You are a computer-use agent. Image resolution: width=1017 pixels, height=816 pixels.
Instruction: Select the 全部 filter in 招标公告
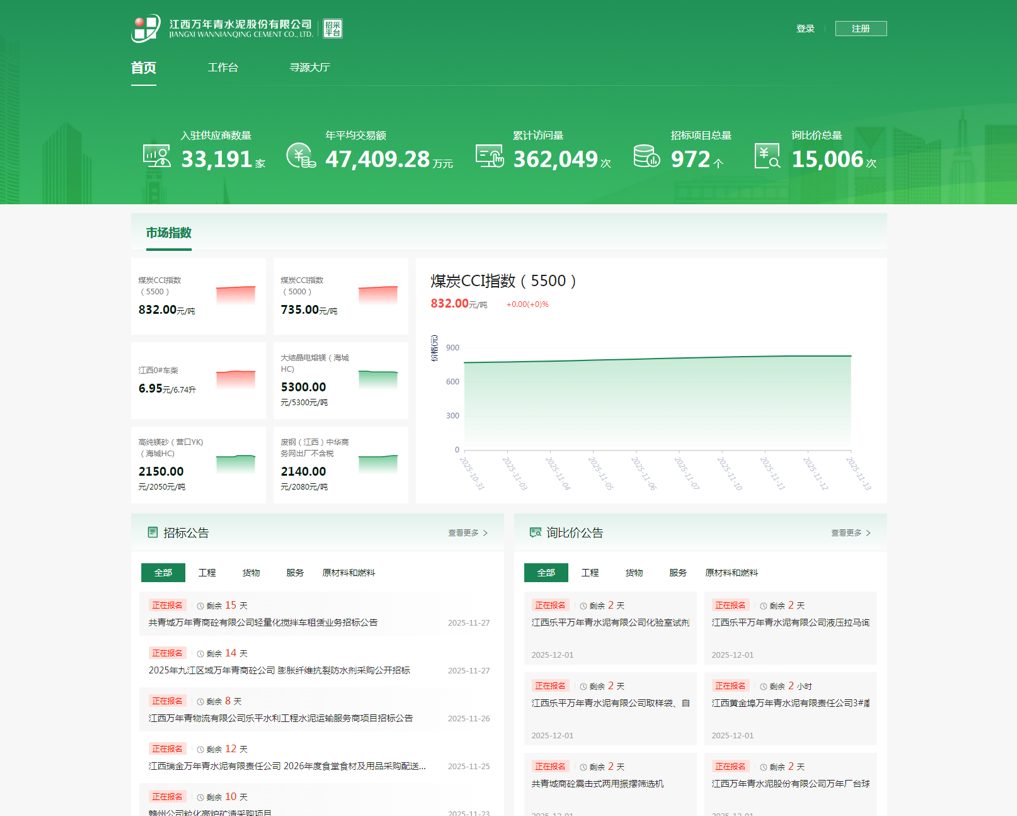[163, 573]
